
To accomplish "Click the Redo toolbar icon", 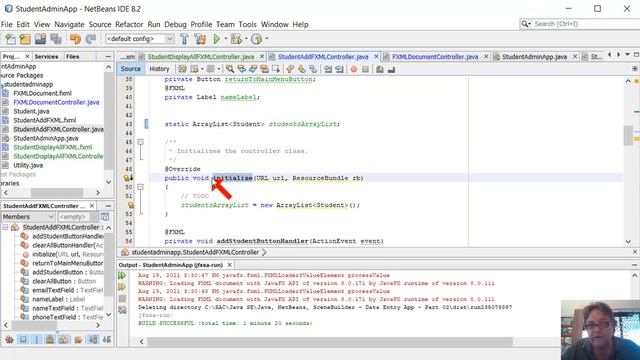I will pyautogui.click(x=90, y=39).
